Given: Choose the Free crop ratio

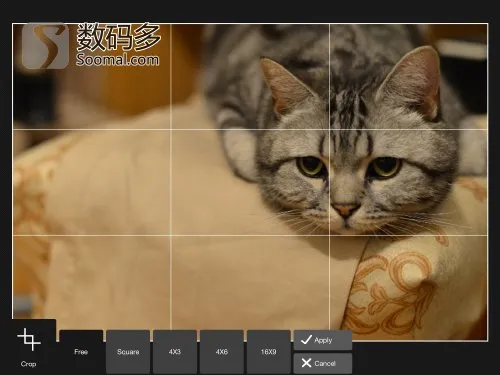Looking at the screenshot, I should click(x=81, y=352).
